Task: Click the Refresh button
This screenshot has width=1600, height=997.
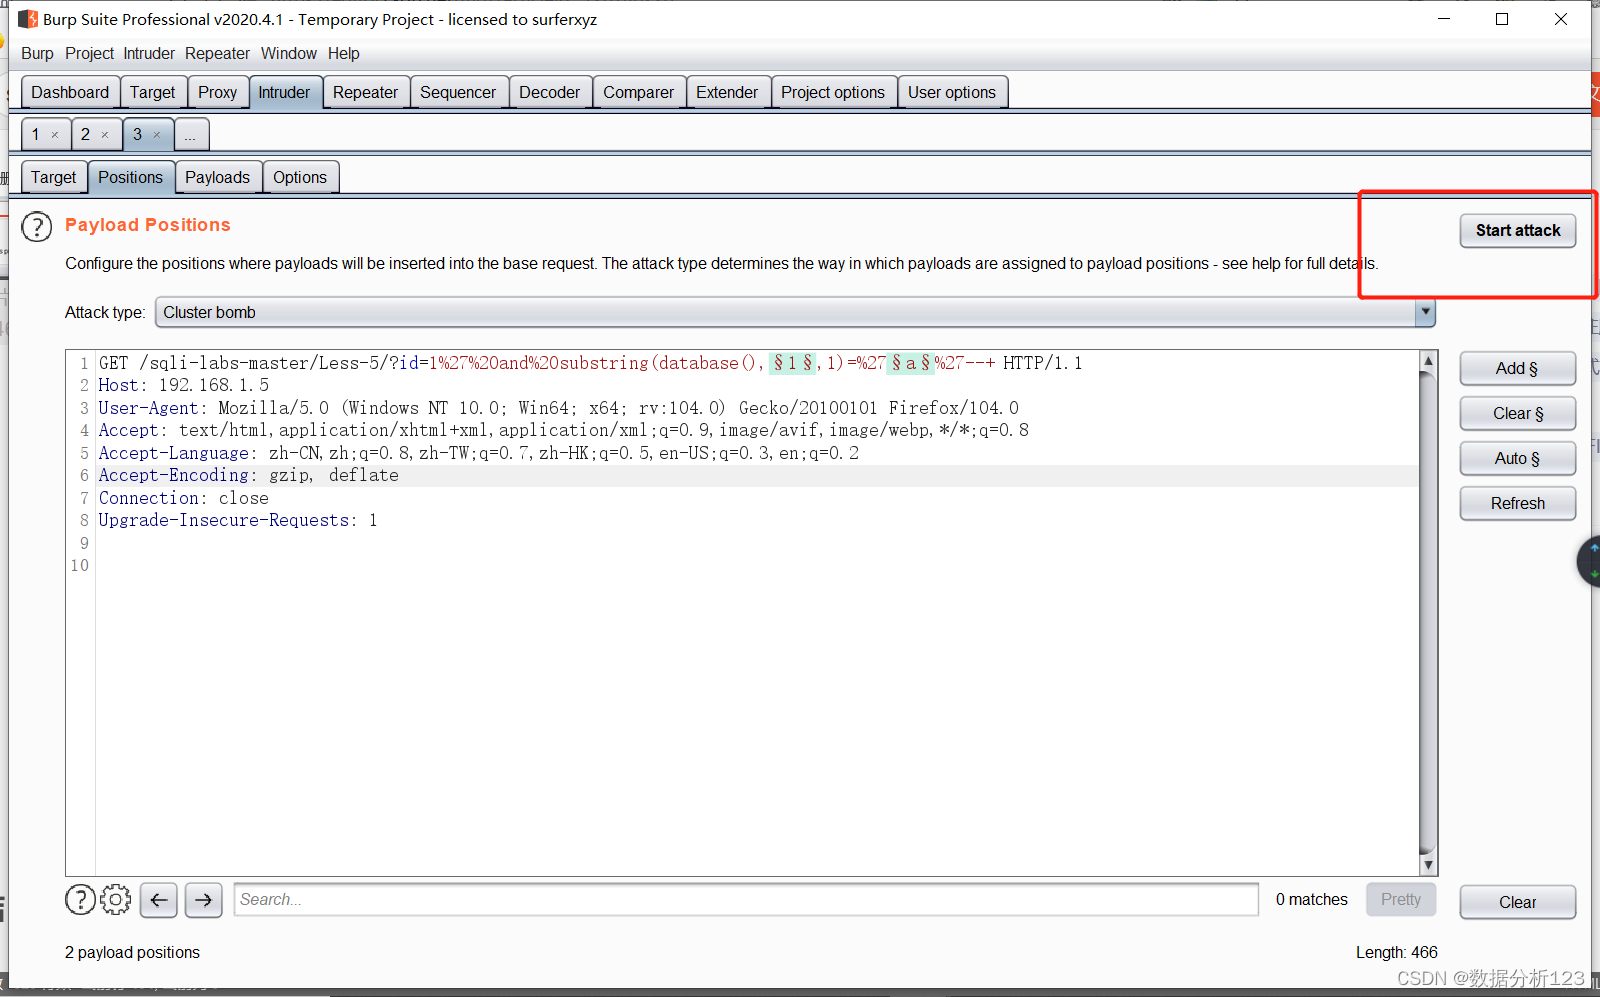Action: pos(1518,503)
